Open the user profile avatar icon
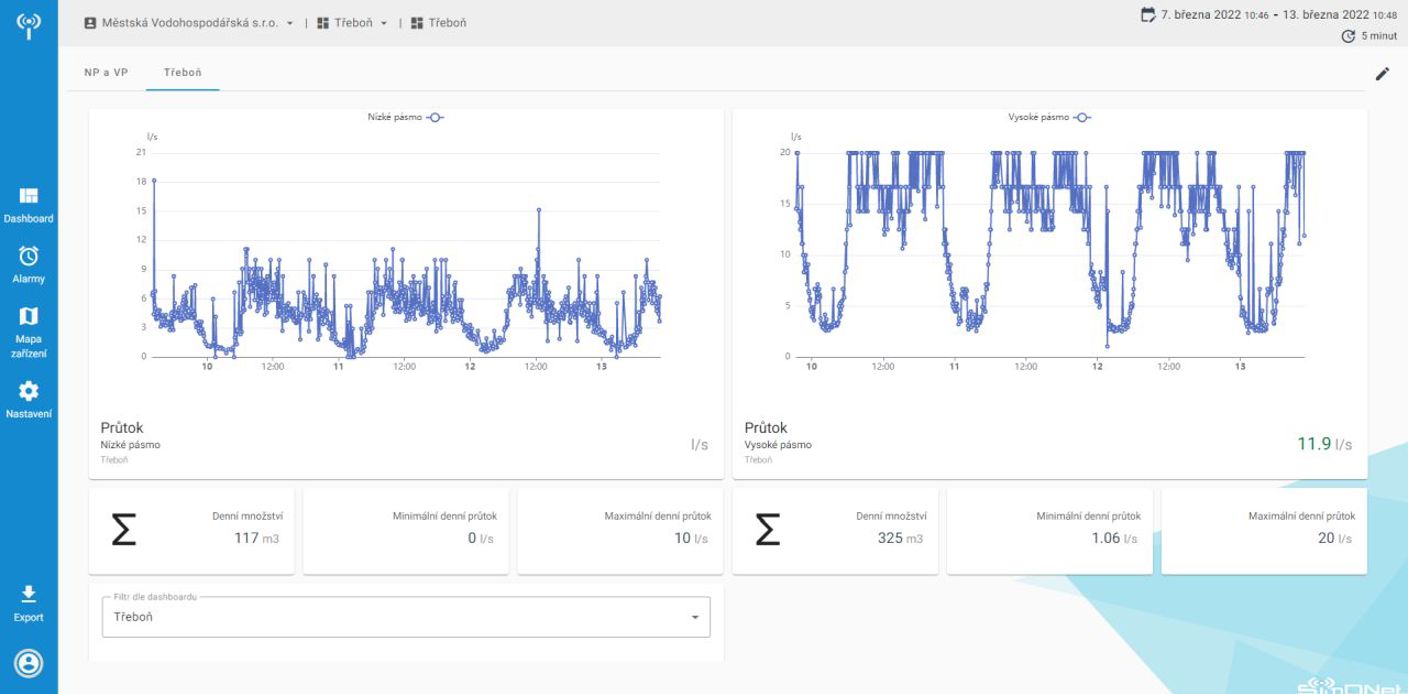Viewport: 1408px width, 694px height. coord(29,663)
